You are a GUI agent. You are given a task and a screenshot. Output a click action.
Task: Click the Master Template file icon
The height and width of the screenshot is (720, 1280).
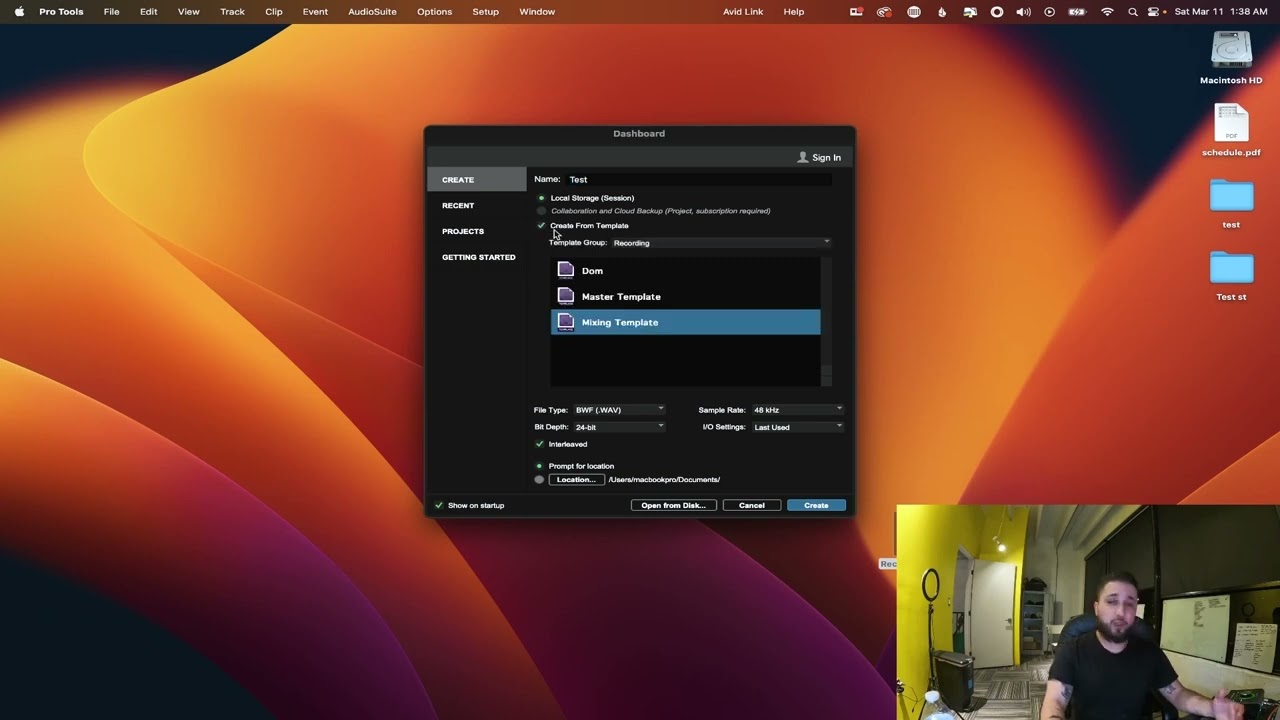(565, 296)
